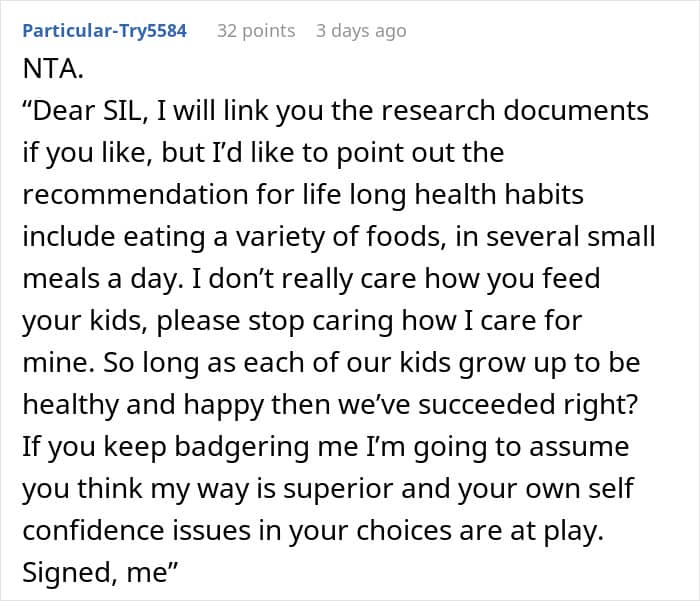The height and width of the screenshot is (601, 700).
Task: Click the 32 points score label
Action: click(x=256, y=31)
